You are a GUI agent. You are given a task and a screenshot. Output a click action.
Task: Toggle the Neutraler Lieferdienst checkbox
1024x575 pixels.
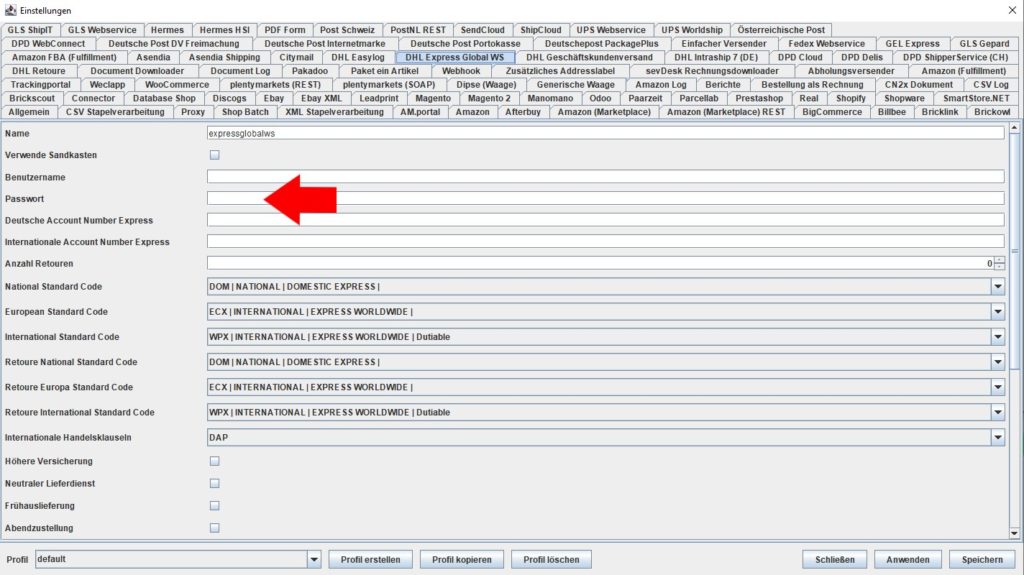click(214, 484)
